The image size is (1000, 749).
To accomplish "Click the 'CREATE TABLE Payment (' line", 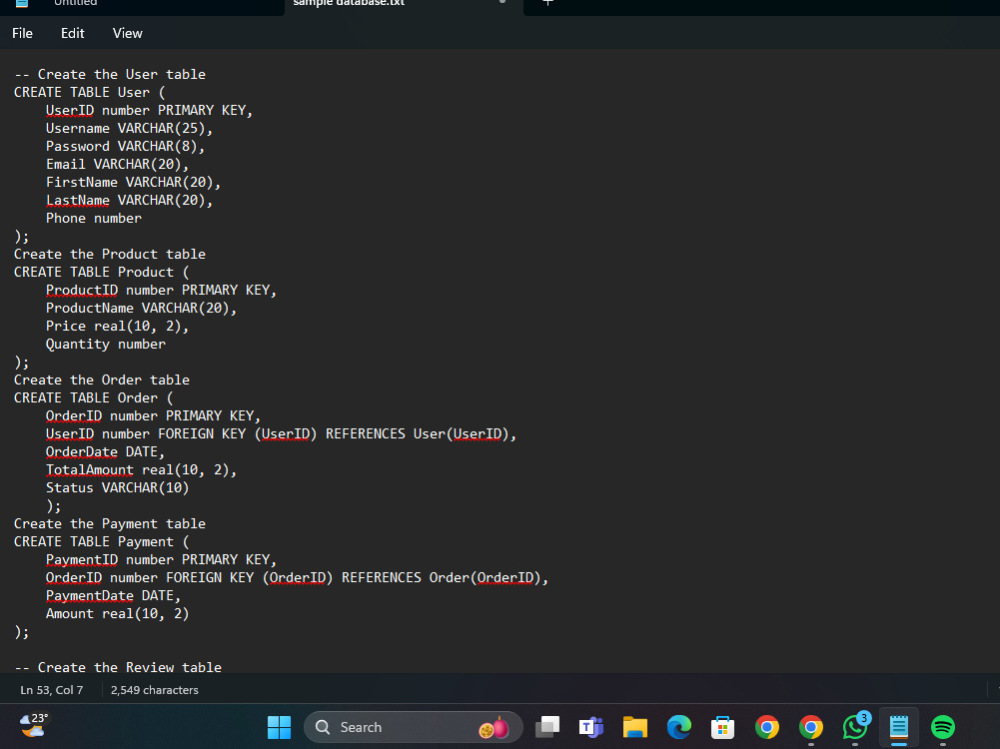I will 101,542.
